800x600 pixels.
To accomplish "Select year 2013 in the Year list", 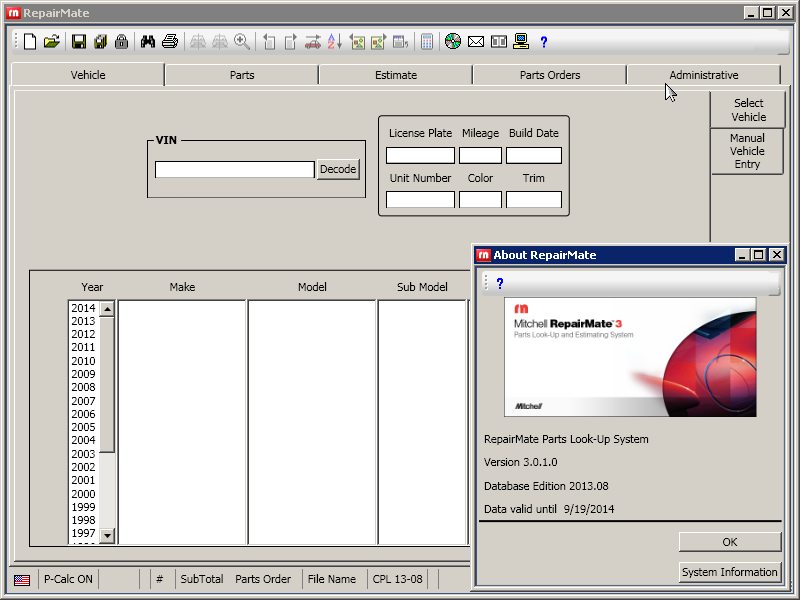I will coord(83,321).
